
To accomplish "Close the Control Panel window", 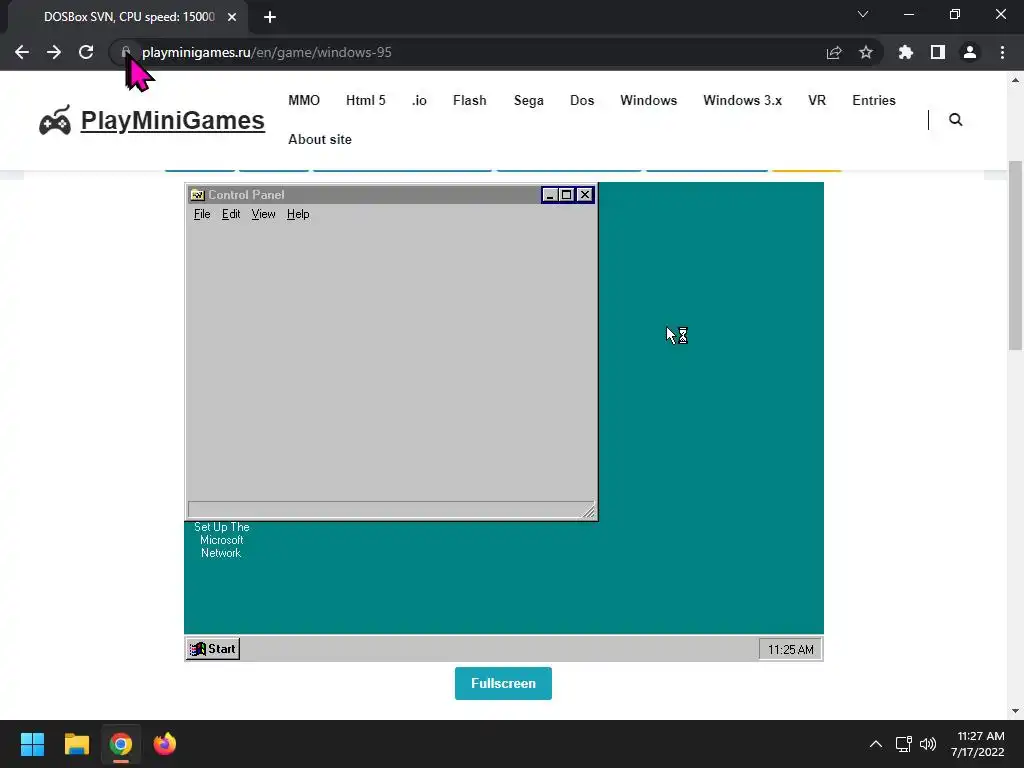I will coord(585,195).
